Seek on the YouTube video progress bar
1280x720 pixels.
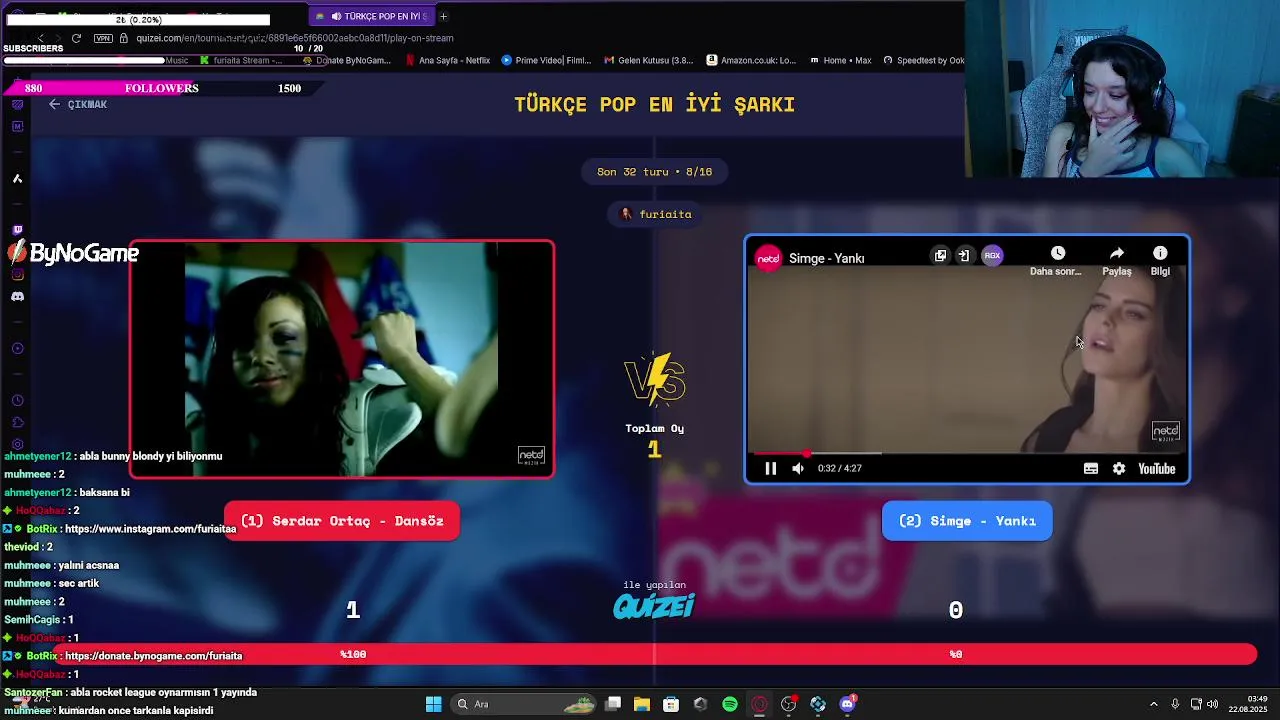(966, 453)
